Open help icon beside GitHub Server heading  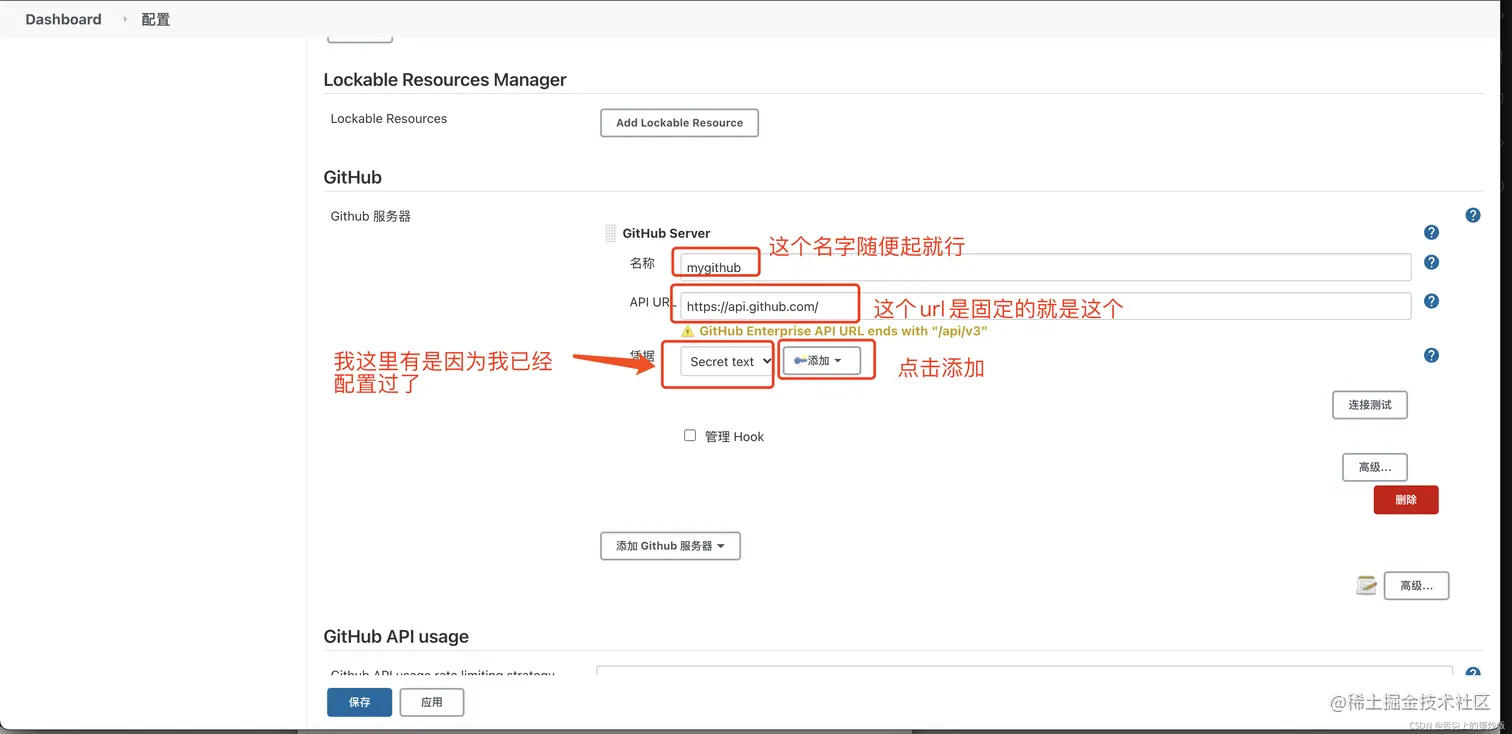coord(1431,232)
